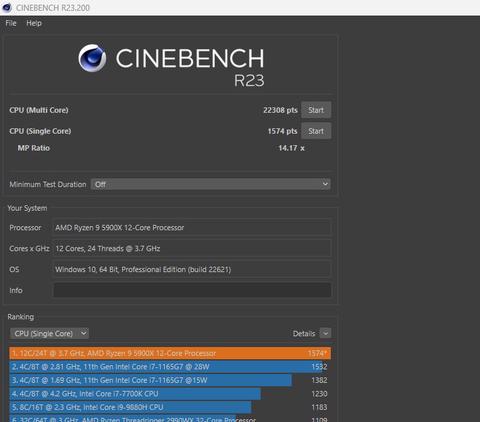Image resolution: width=480 pixels, height=422 pixels.
Task: Open the File menu
Action: pyautogui.click(x=11, y=23)
